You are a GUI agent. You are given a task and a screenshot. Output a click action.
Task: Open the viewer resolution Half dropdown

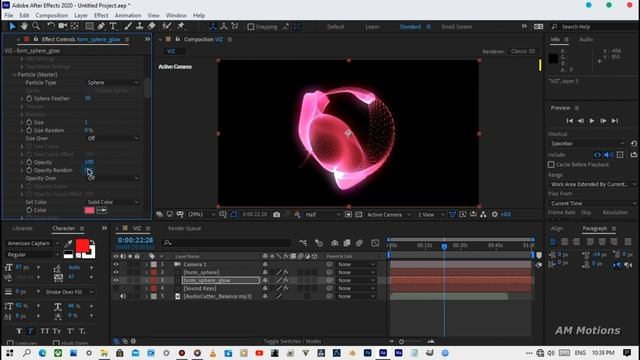322,214
